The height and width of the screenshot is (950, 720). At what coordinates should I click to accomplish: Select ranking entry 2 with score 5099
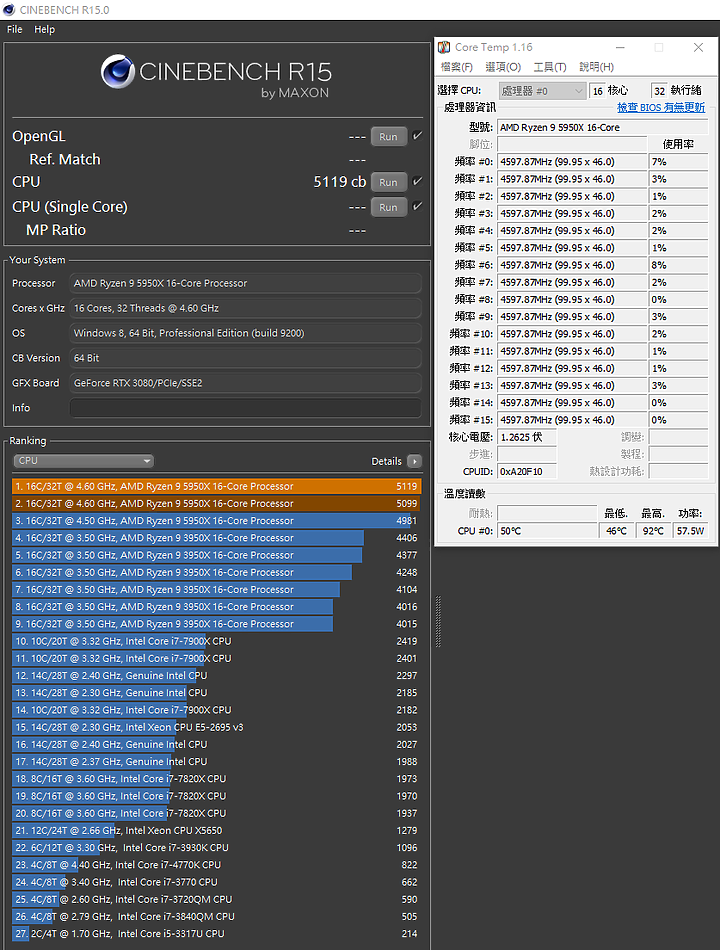coord(216,503)
